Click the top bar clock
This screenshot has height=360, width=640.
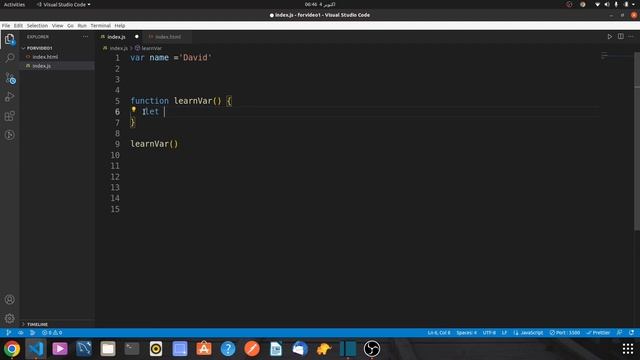point(320,4)
